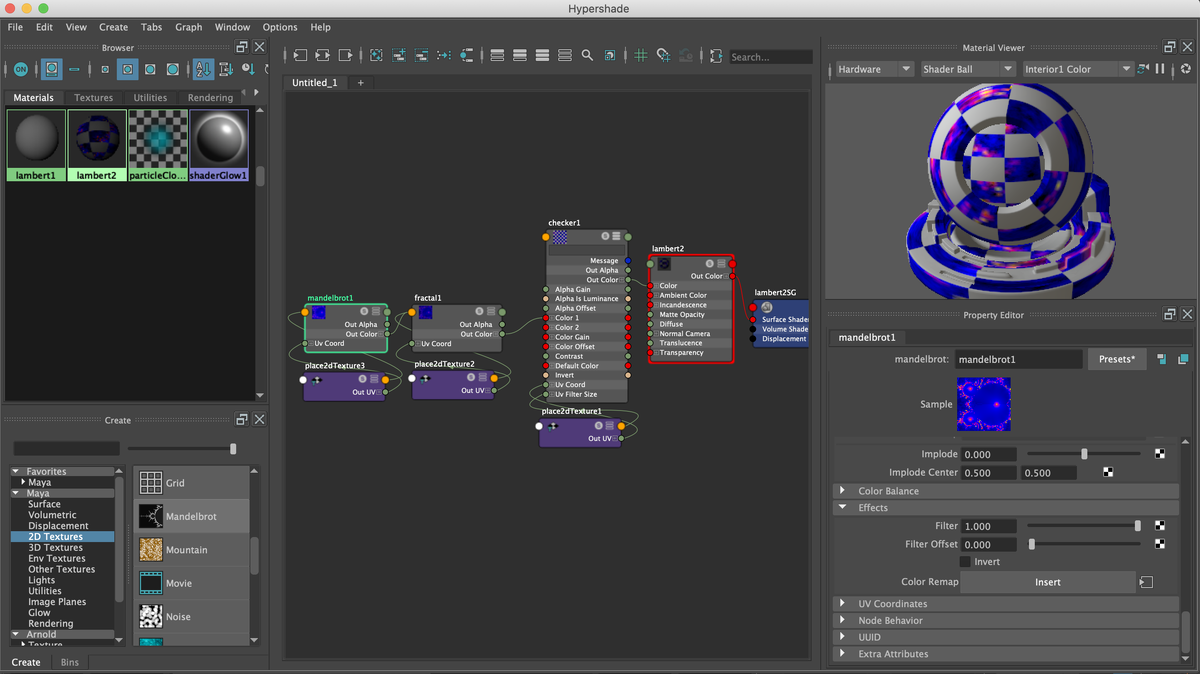The image size is (1200, 674).
Task: Expand the Extra Attributes section
Action: tap(1007, 654)
